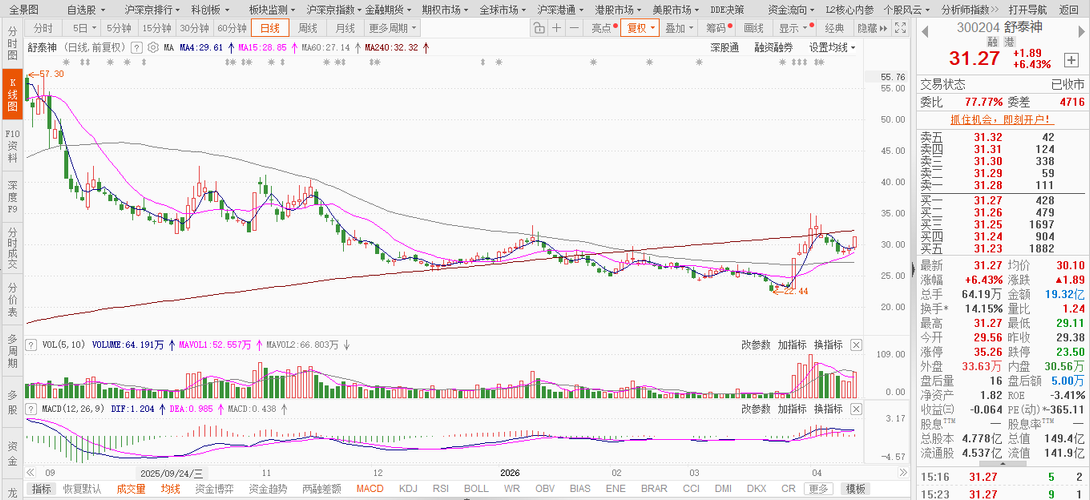Select the 深度F9 sidebar tab
The height and width of the screenshot is (500, 1090).
[13, 195]
